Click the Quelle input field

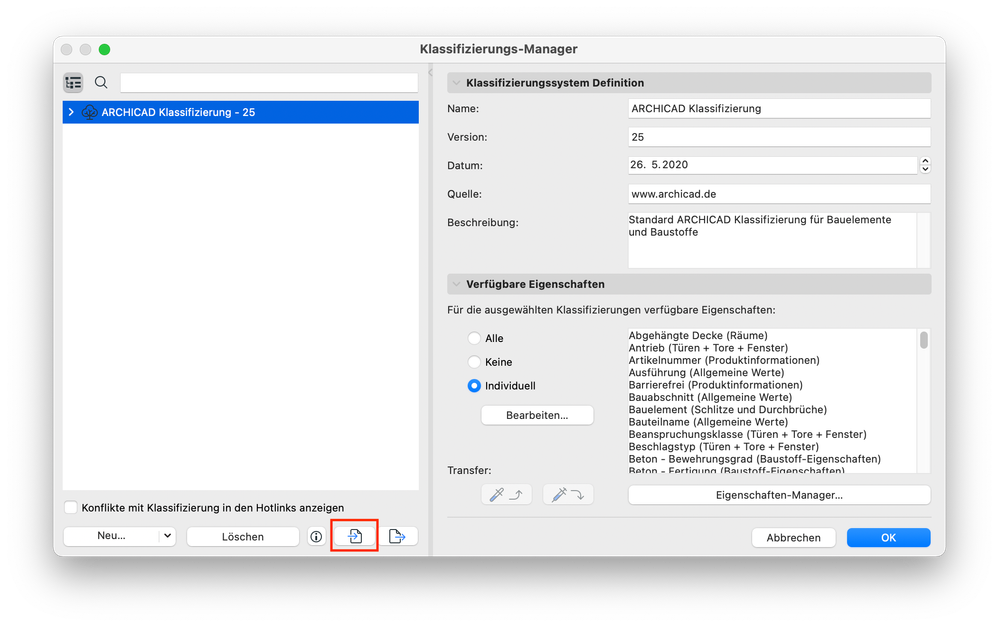779,194
